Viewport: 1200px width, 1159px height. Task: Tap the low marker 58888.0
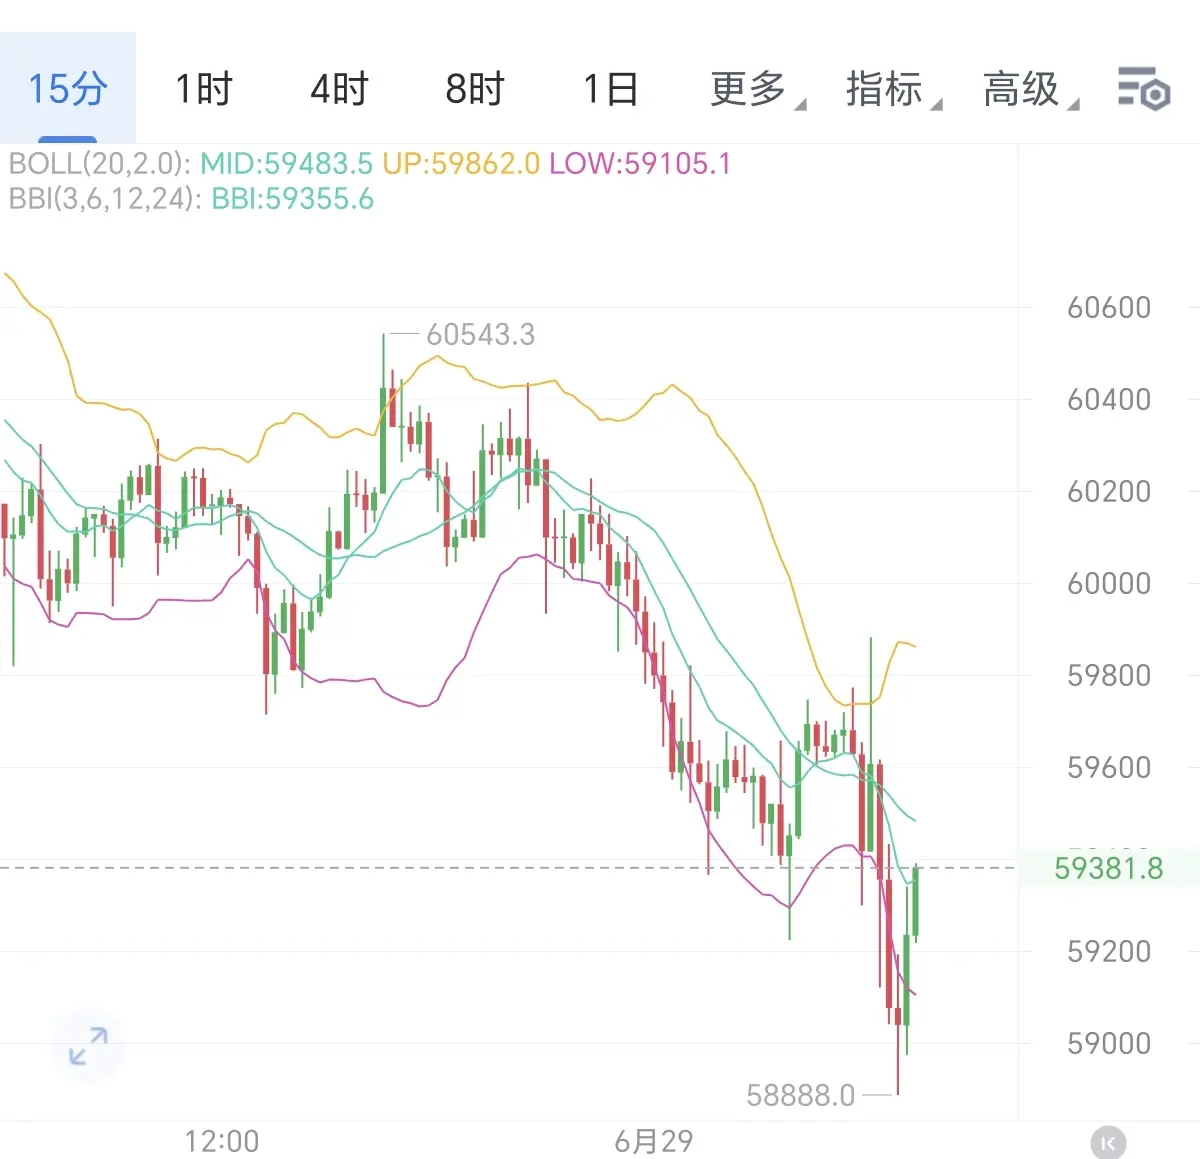coord(800,1096)
